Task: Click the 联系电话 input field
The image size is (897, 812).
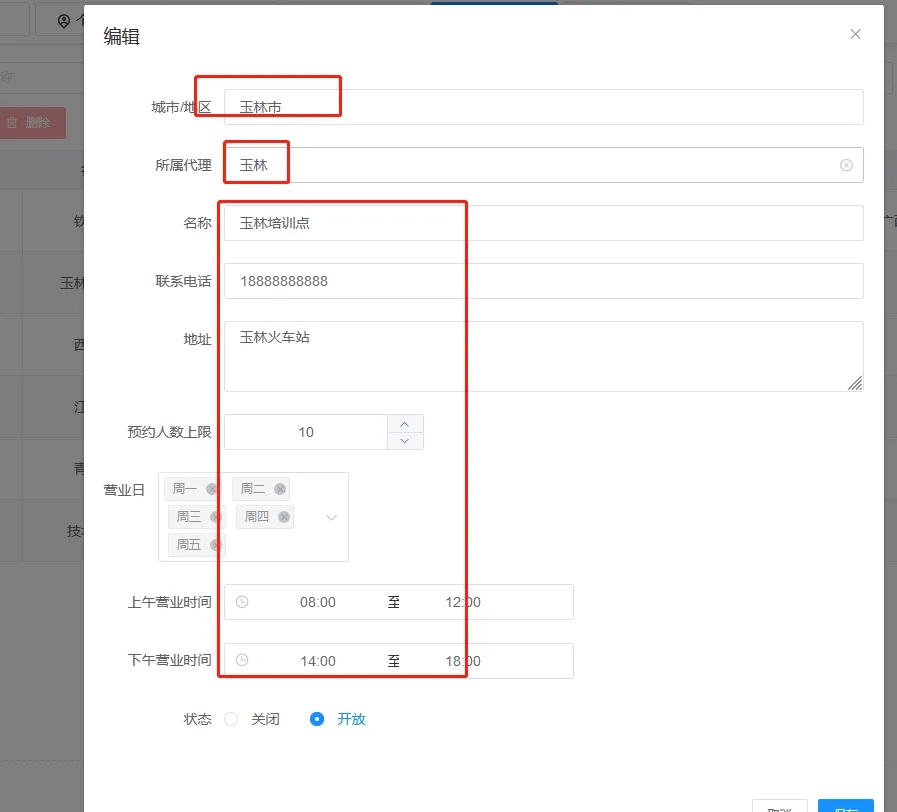Action: coord(543,281)
